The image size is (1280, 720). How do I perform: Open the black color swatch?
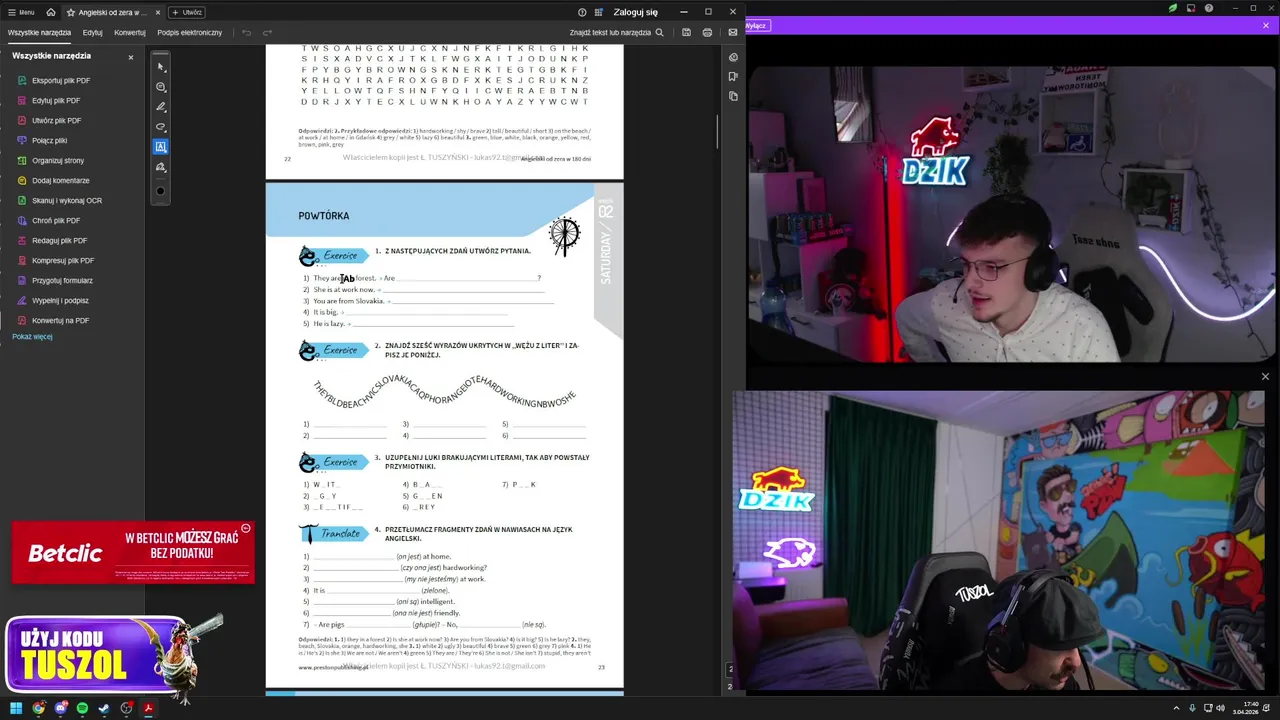pyautogui.click(x=161, y=190)
